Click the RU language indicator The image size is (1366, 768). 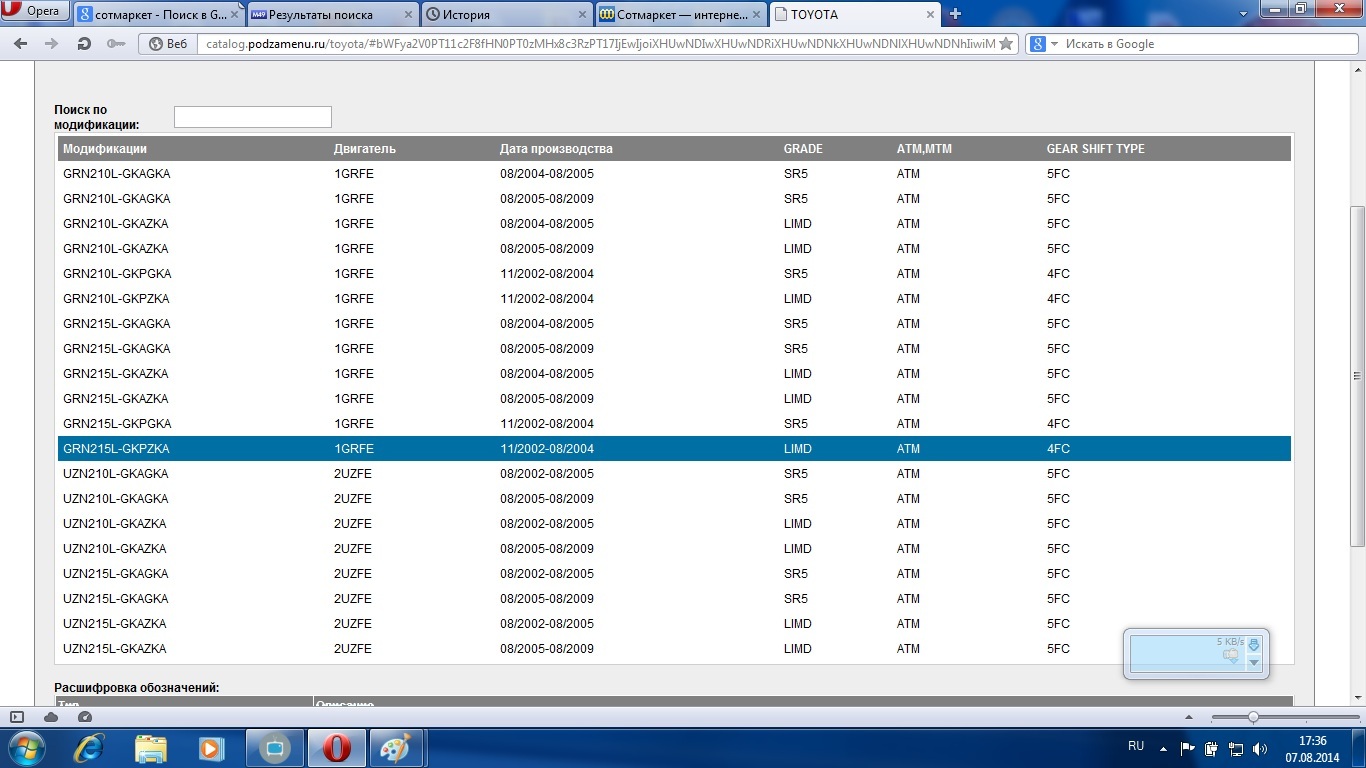tap(1136, 746)
